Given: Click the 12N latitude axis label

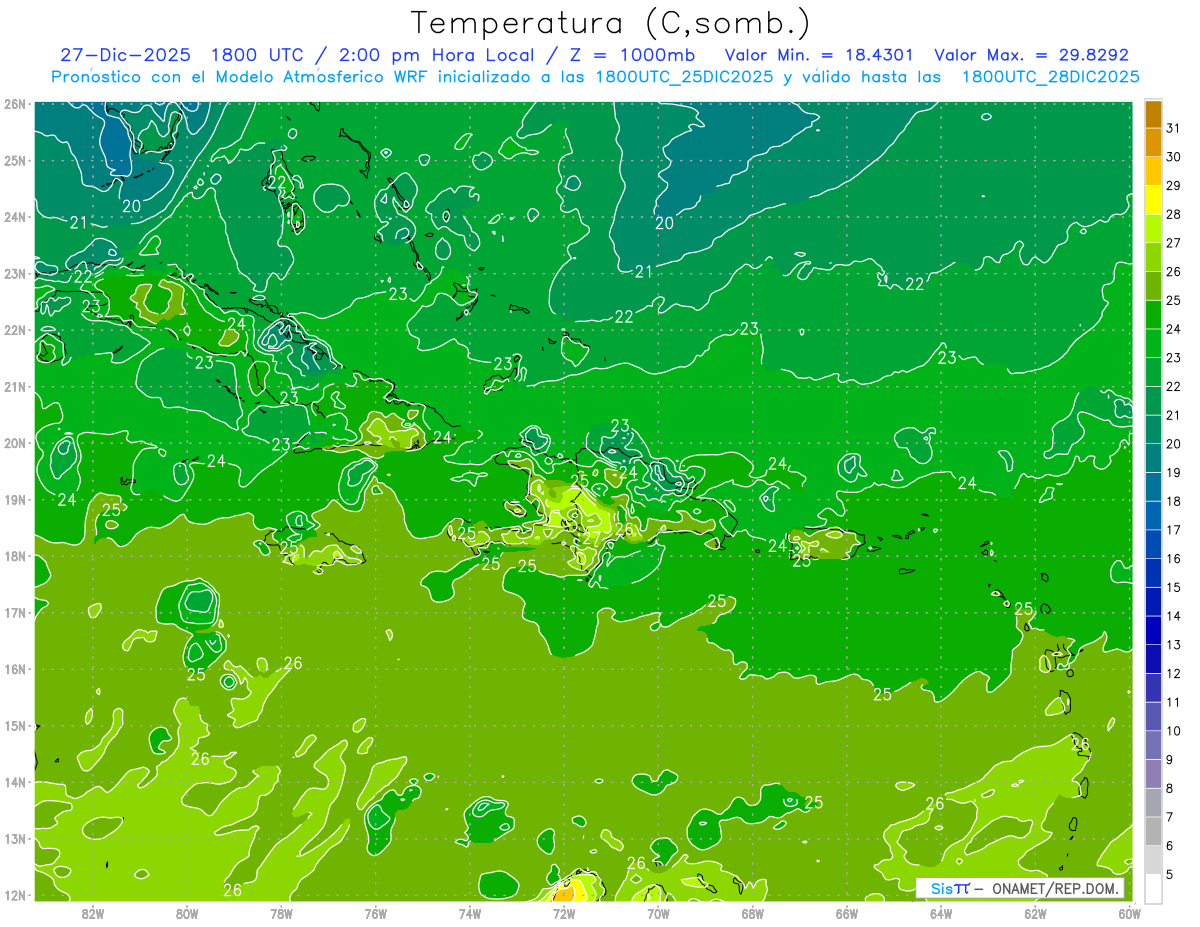Looking at the screenshot, I should (x=15, y=895).
